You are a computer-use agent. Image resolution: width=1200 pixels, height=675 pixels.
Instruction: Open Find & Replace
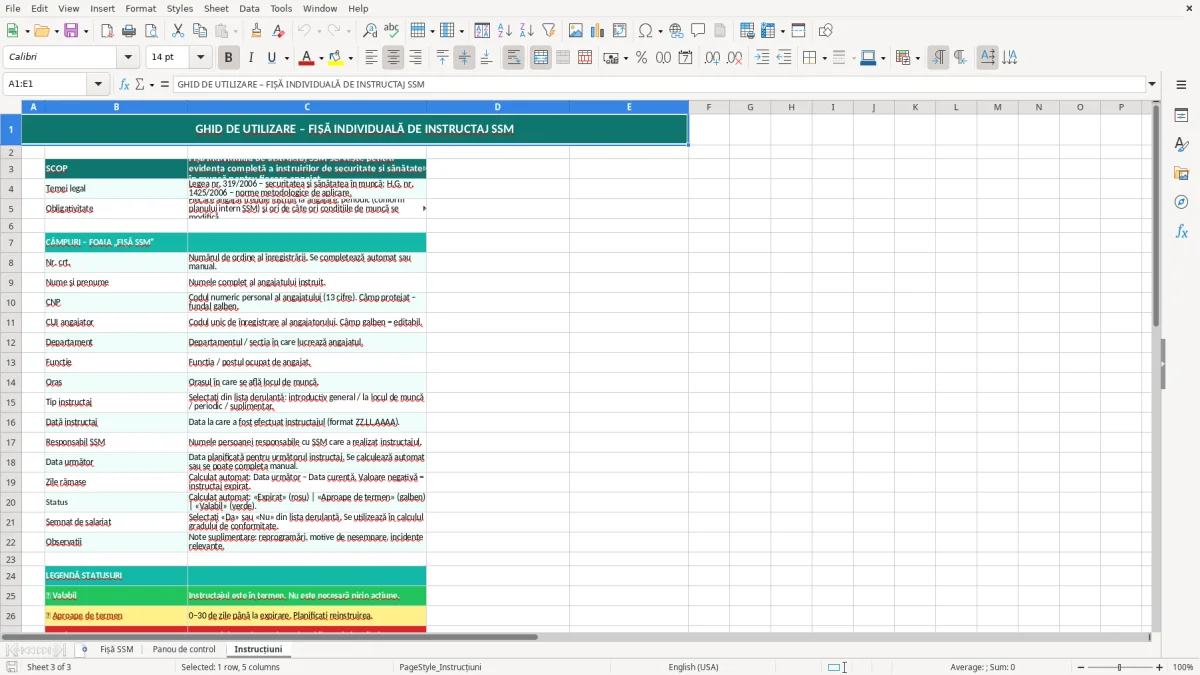(370, 31)
